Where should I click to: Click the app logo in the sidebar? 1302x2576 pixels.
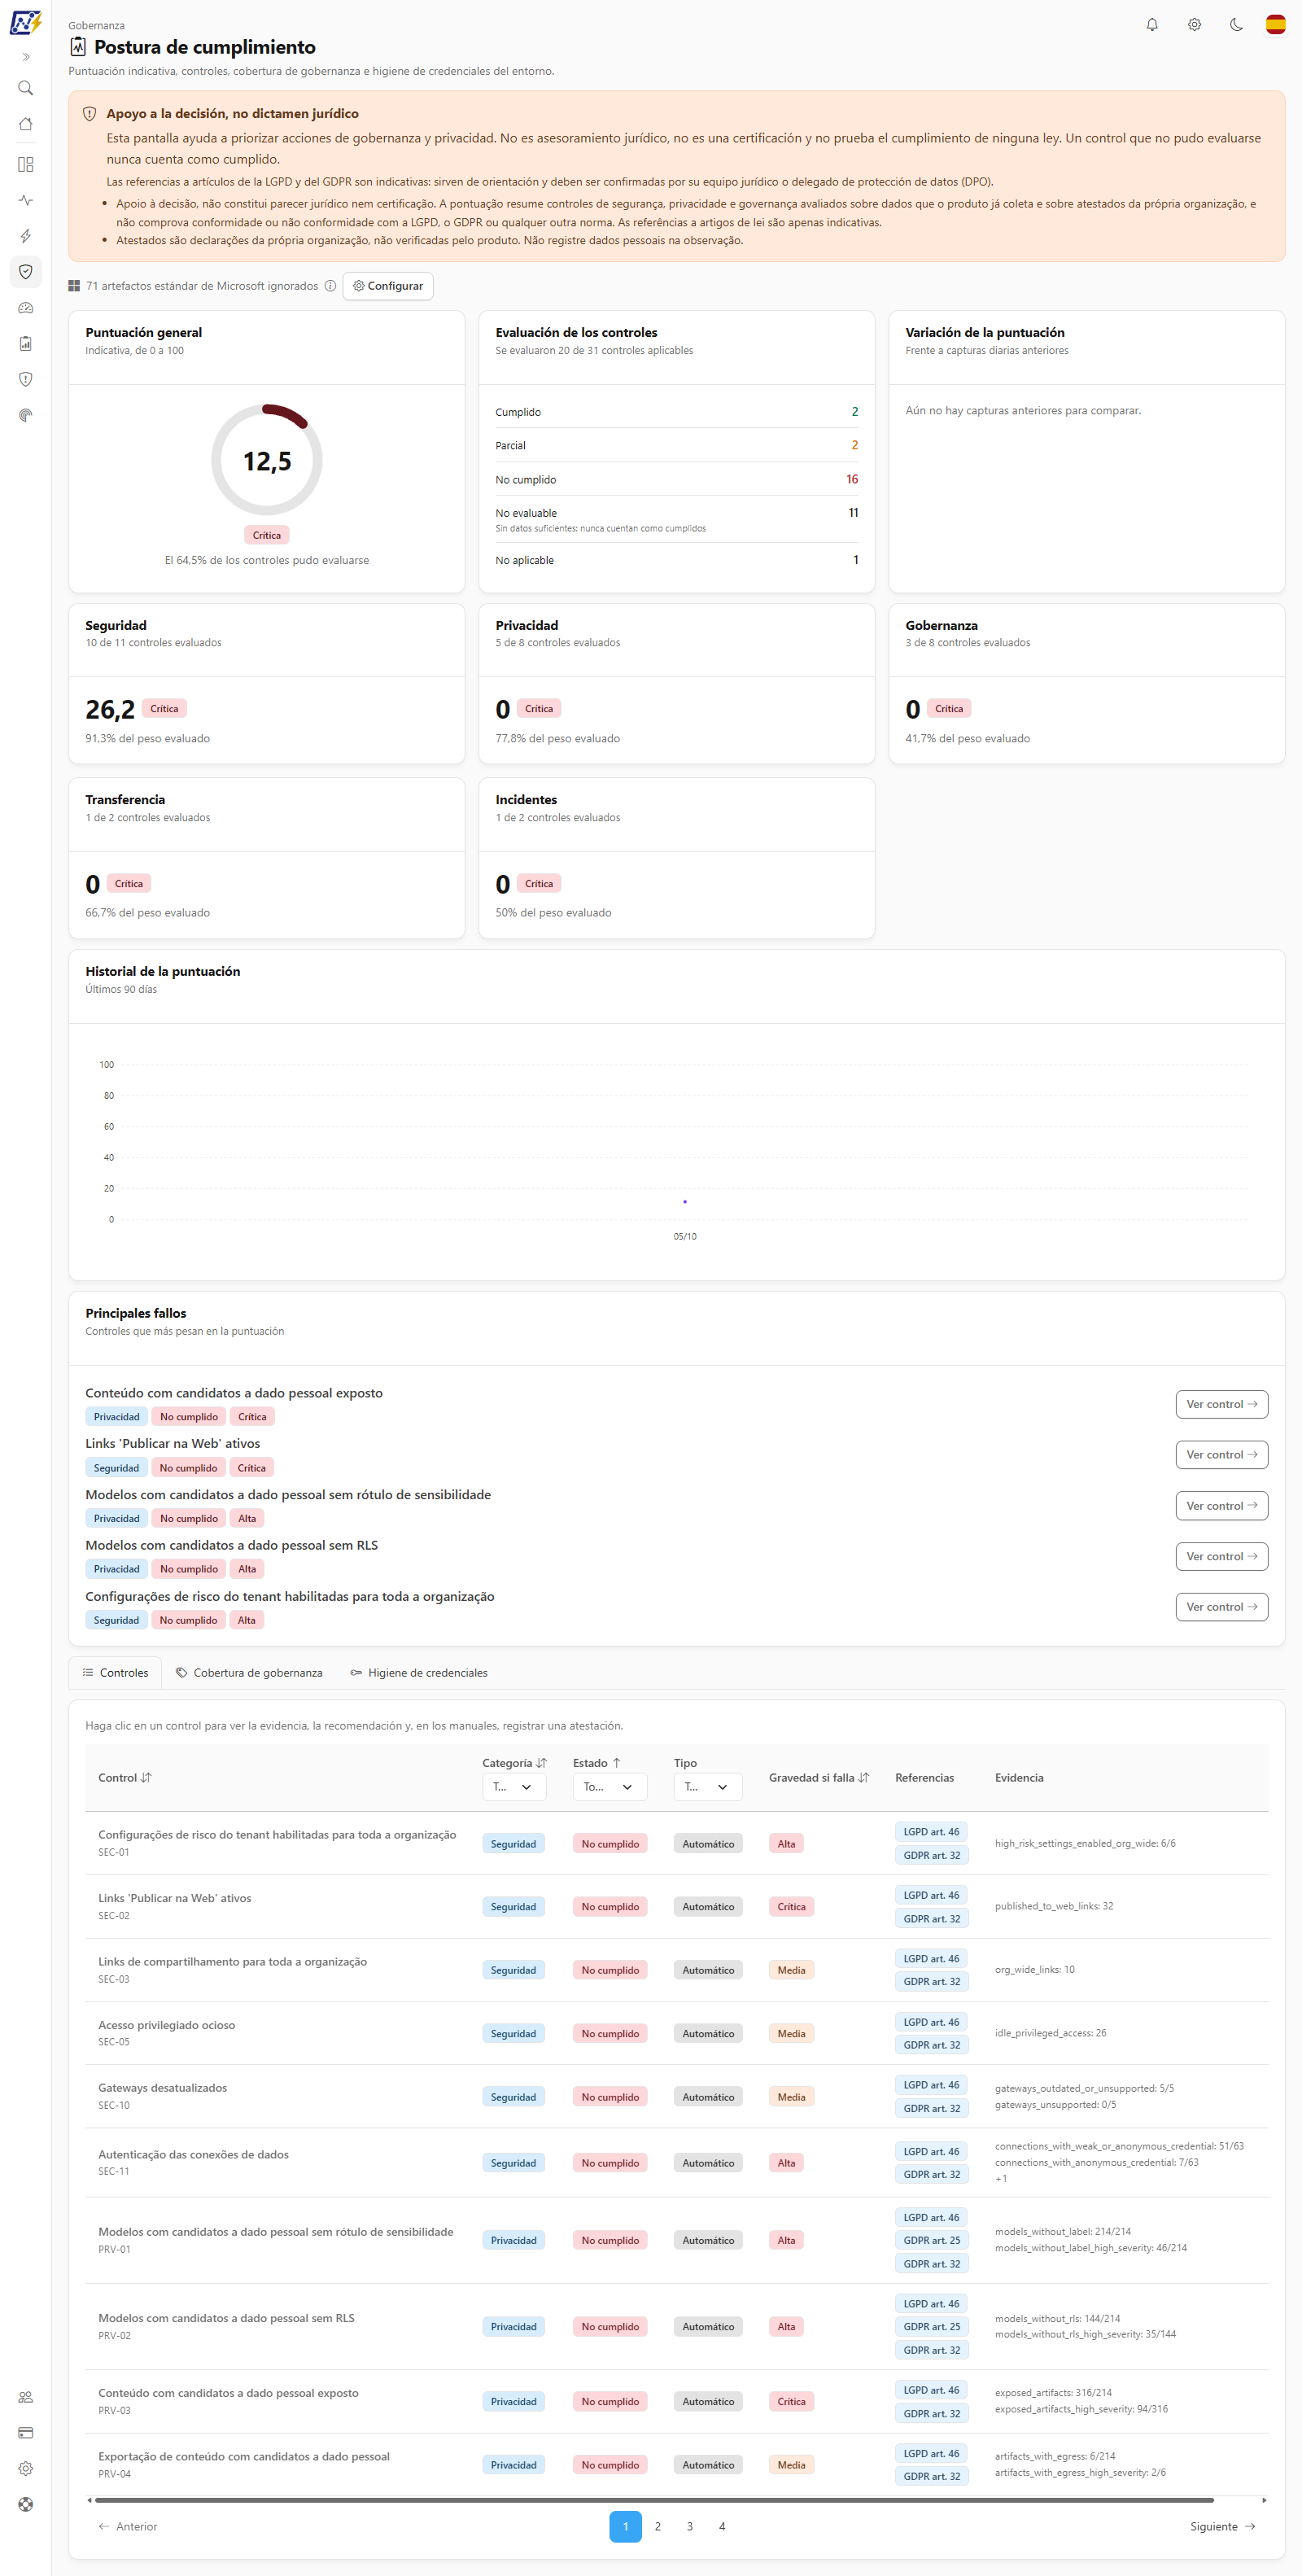coord(26,22)
